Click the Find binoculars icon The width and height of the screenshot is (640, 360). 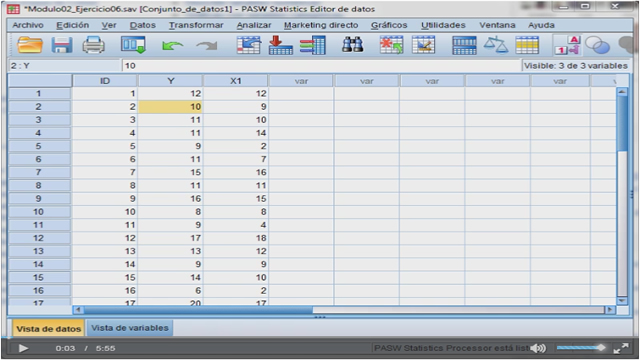353,44
